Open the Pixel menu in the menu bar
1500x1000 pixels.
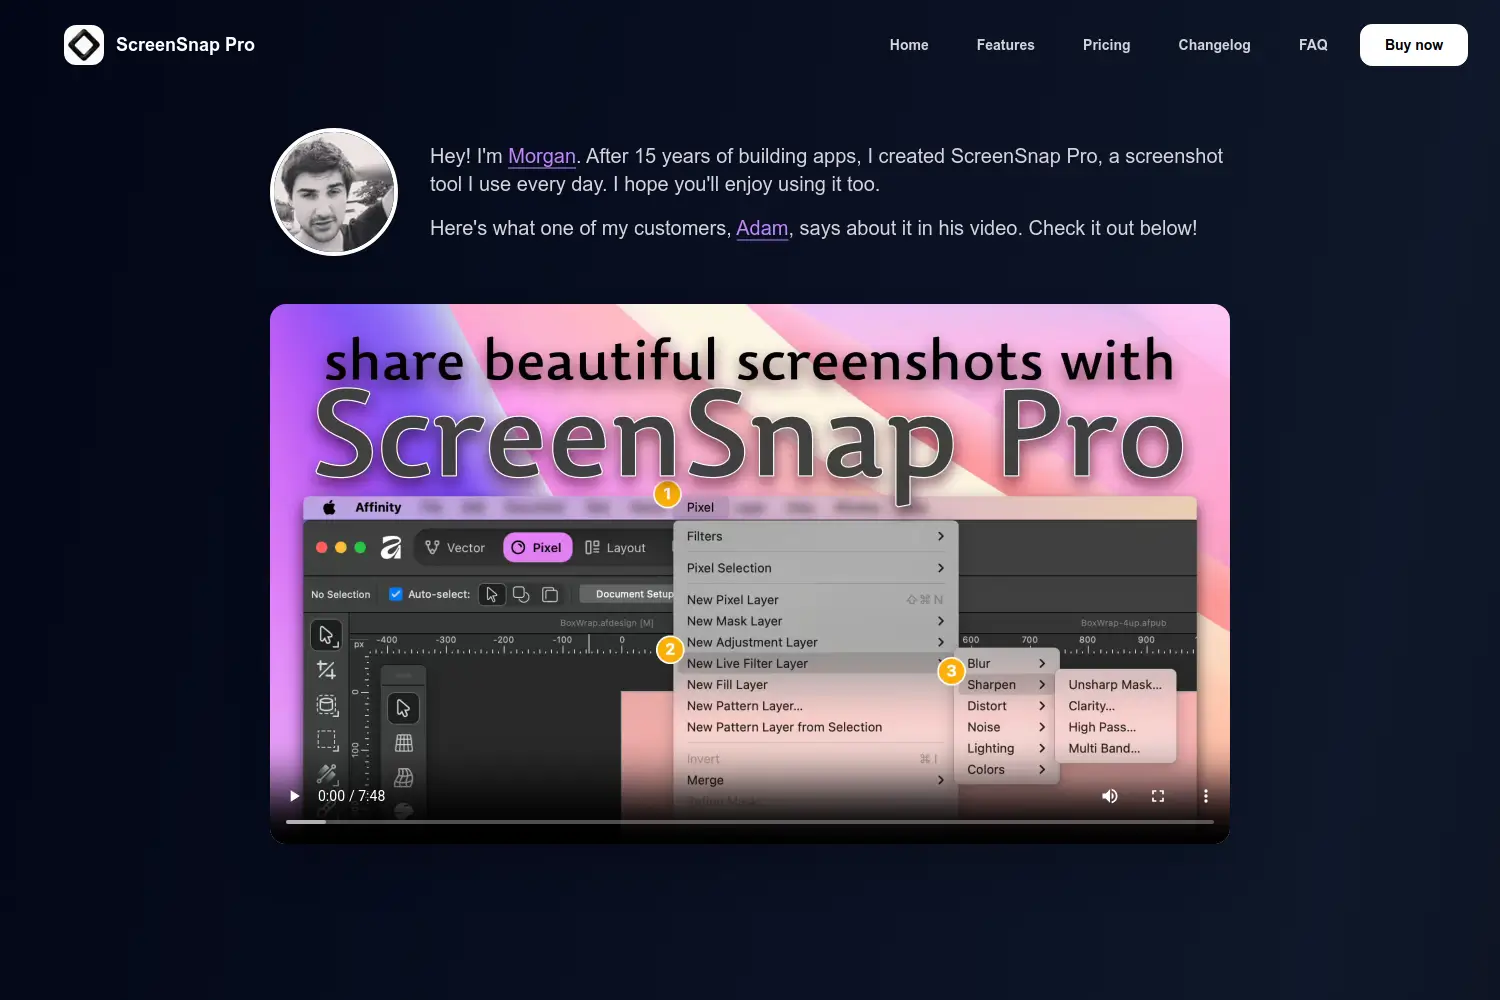[700, 507]
